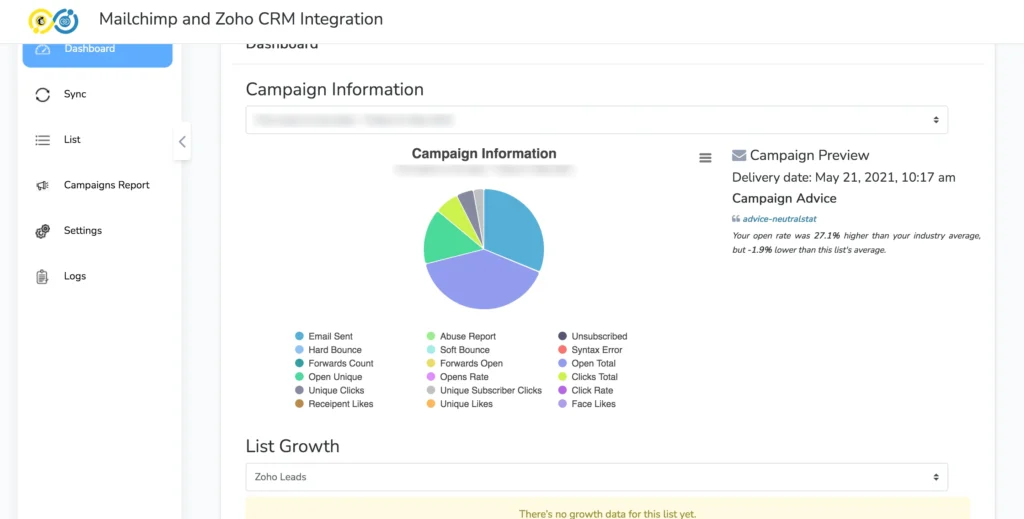
Task: Toggle Unique Clicks legend item
Action: point(330,390)
